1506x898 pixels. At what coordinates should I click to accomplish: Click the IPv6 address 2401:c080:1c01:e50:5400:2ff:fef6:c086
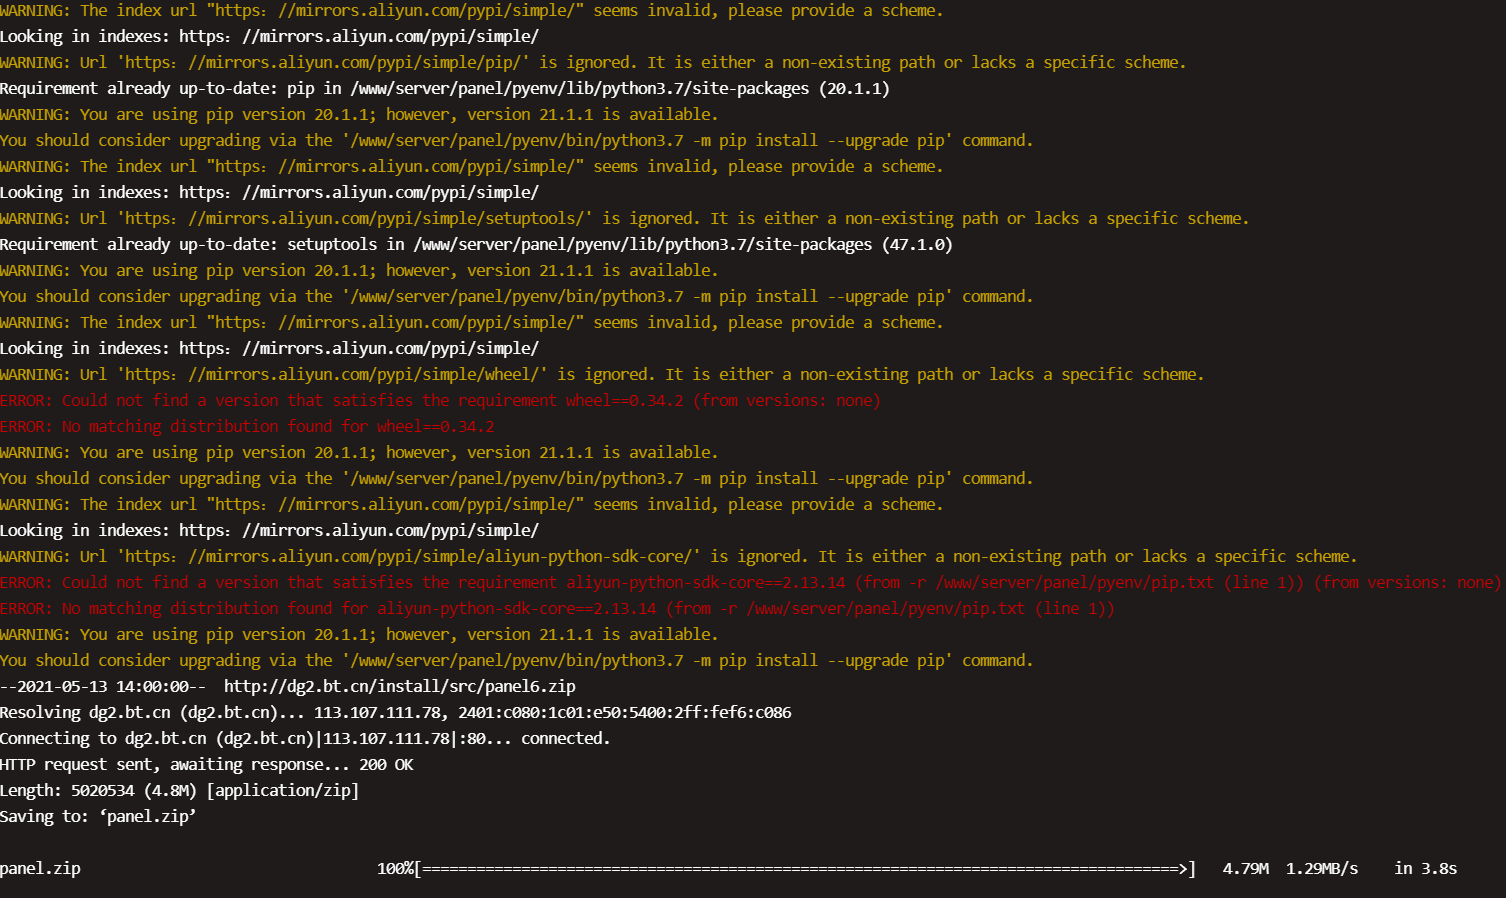click(625, 712)
